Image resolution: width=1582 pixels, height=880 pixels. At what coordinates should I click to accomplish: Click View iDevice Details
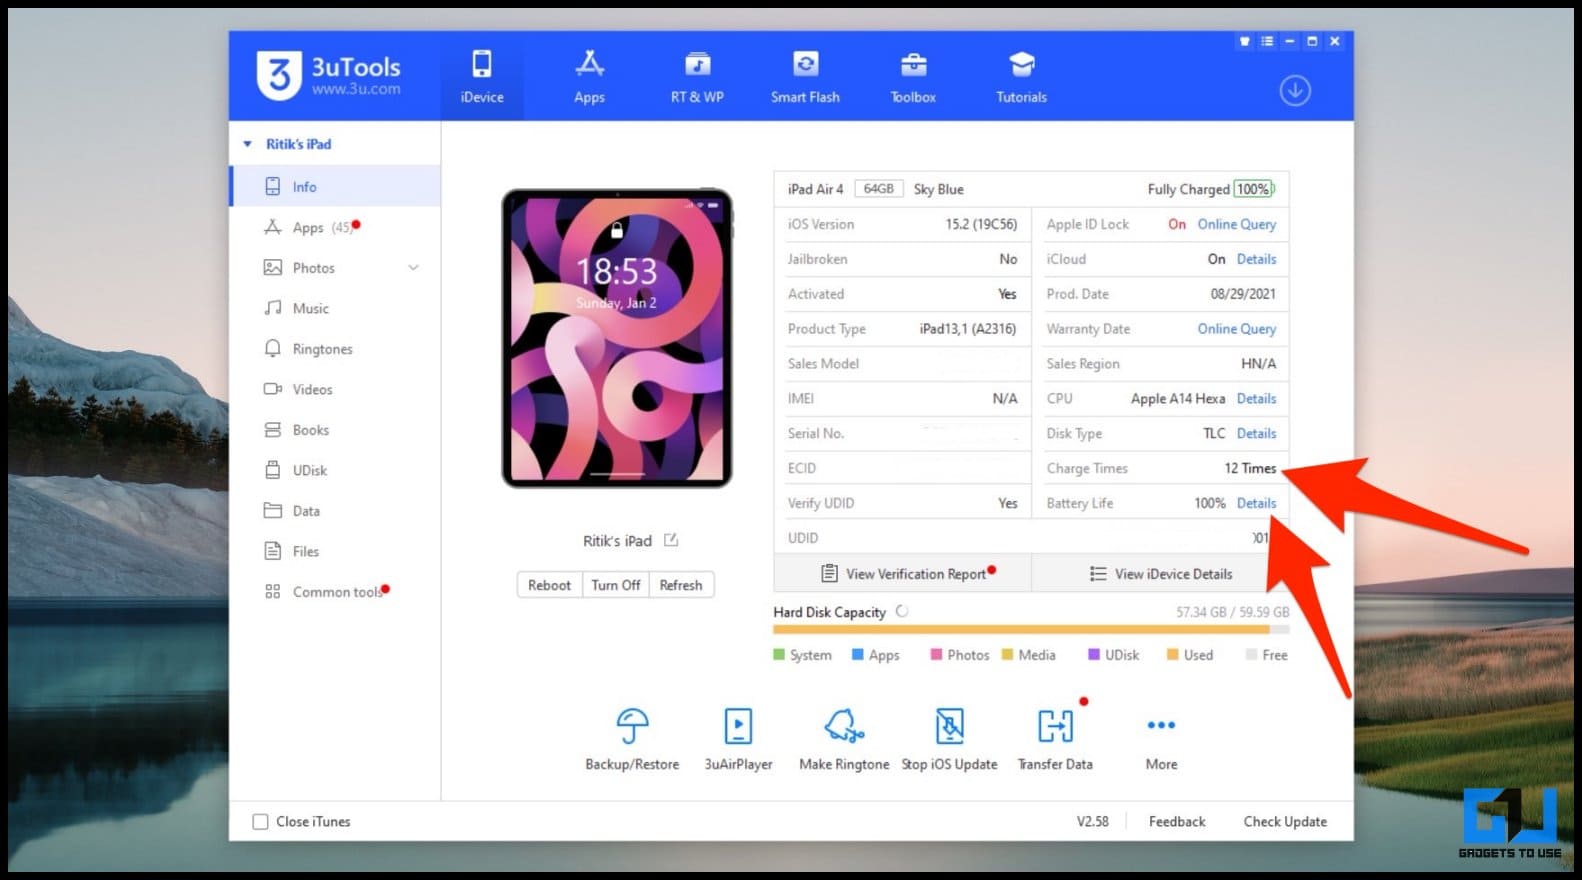pyautogui.click(x=1160, y=573)
